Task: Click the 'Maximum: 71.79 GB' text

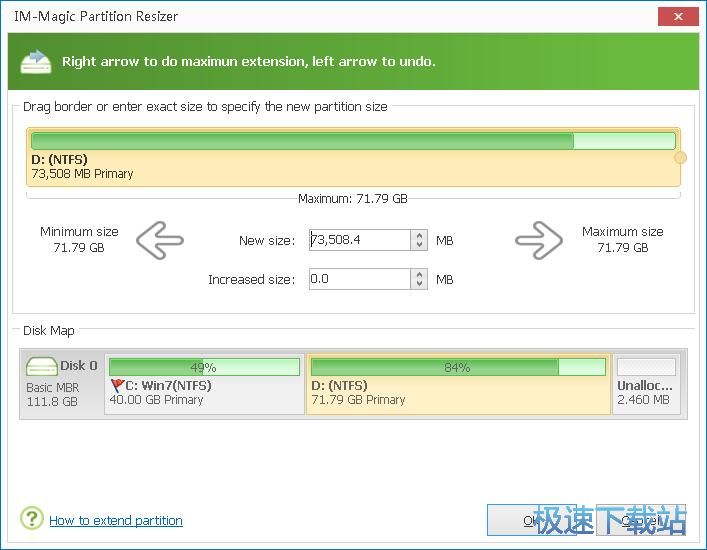Action: pyautogui.click(x=353, y=199)
